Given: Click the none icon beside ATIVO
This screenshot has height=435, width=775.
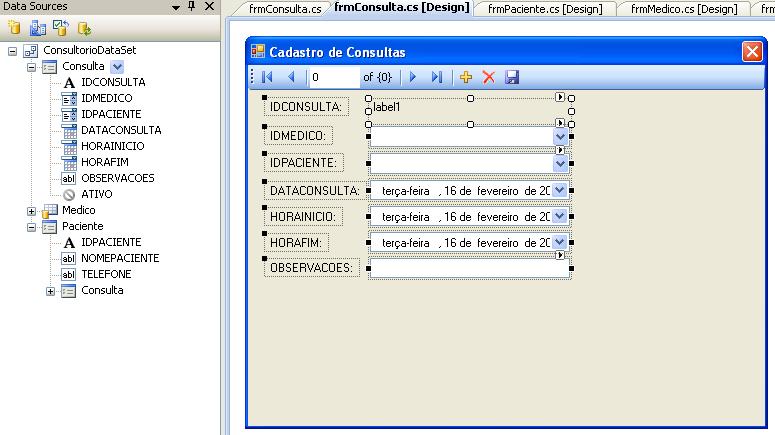Looking at the screenshot, I should tap(69, 195).
